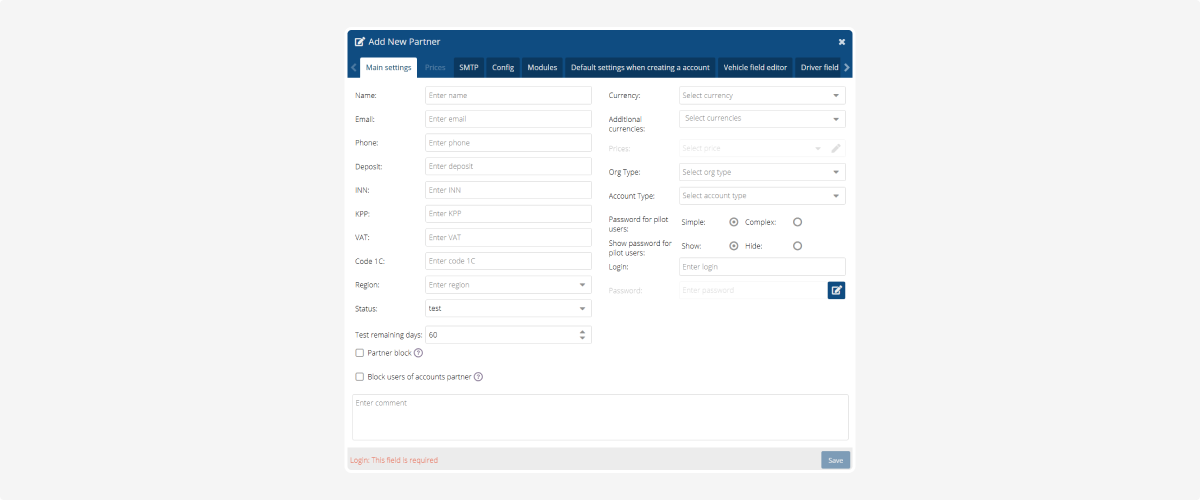Click the password edit icon button
This screenshot has width=1200, height=500.
(x=836, y=290)
